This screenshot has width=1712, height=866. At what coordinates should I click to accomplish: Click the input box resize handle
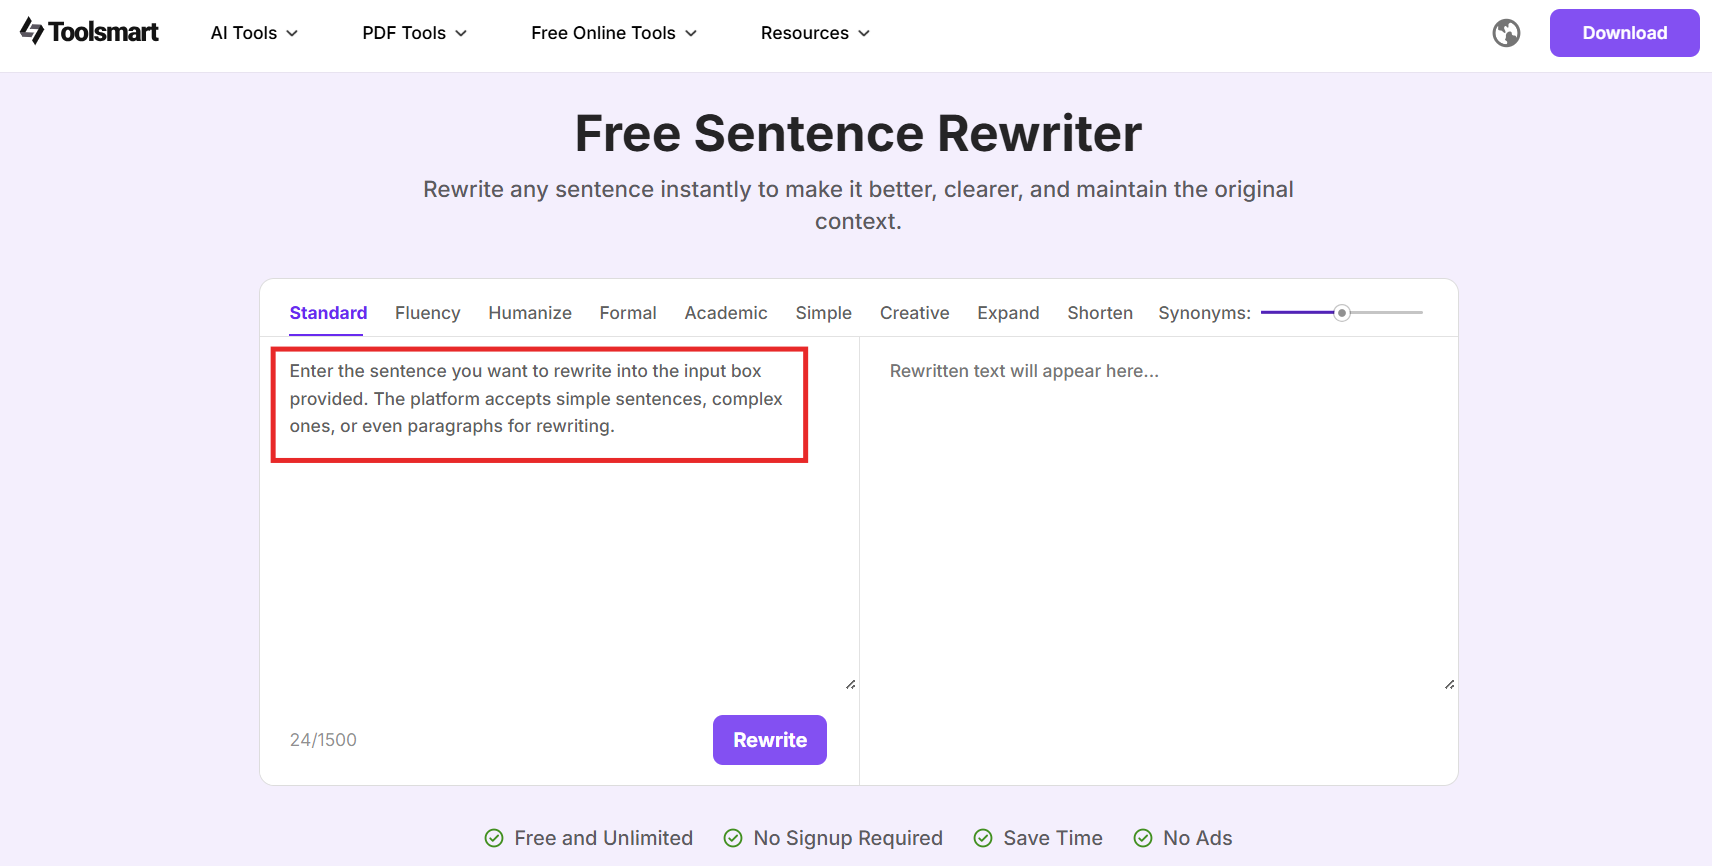850,684
